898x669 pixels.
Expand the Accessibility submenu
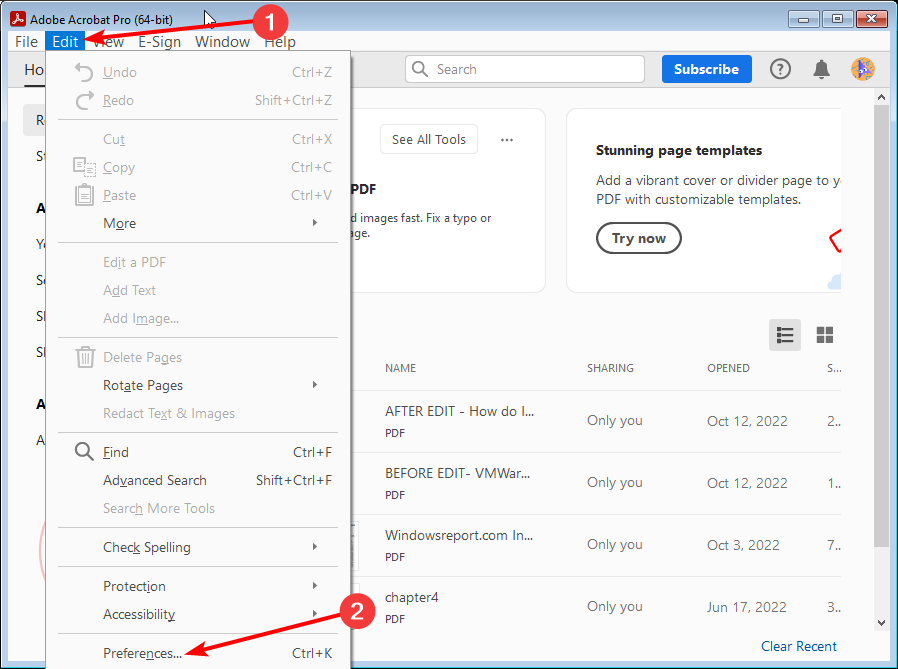(x=198, y=615)
